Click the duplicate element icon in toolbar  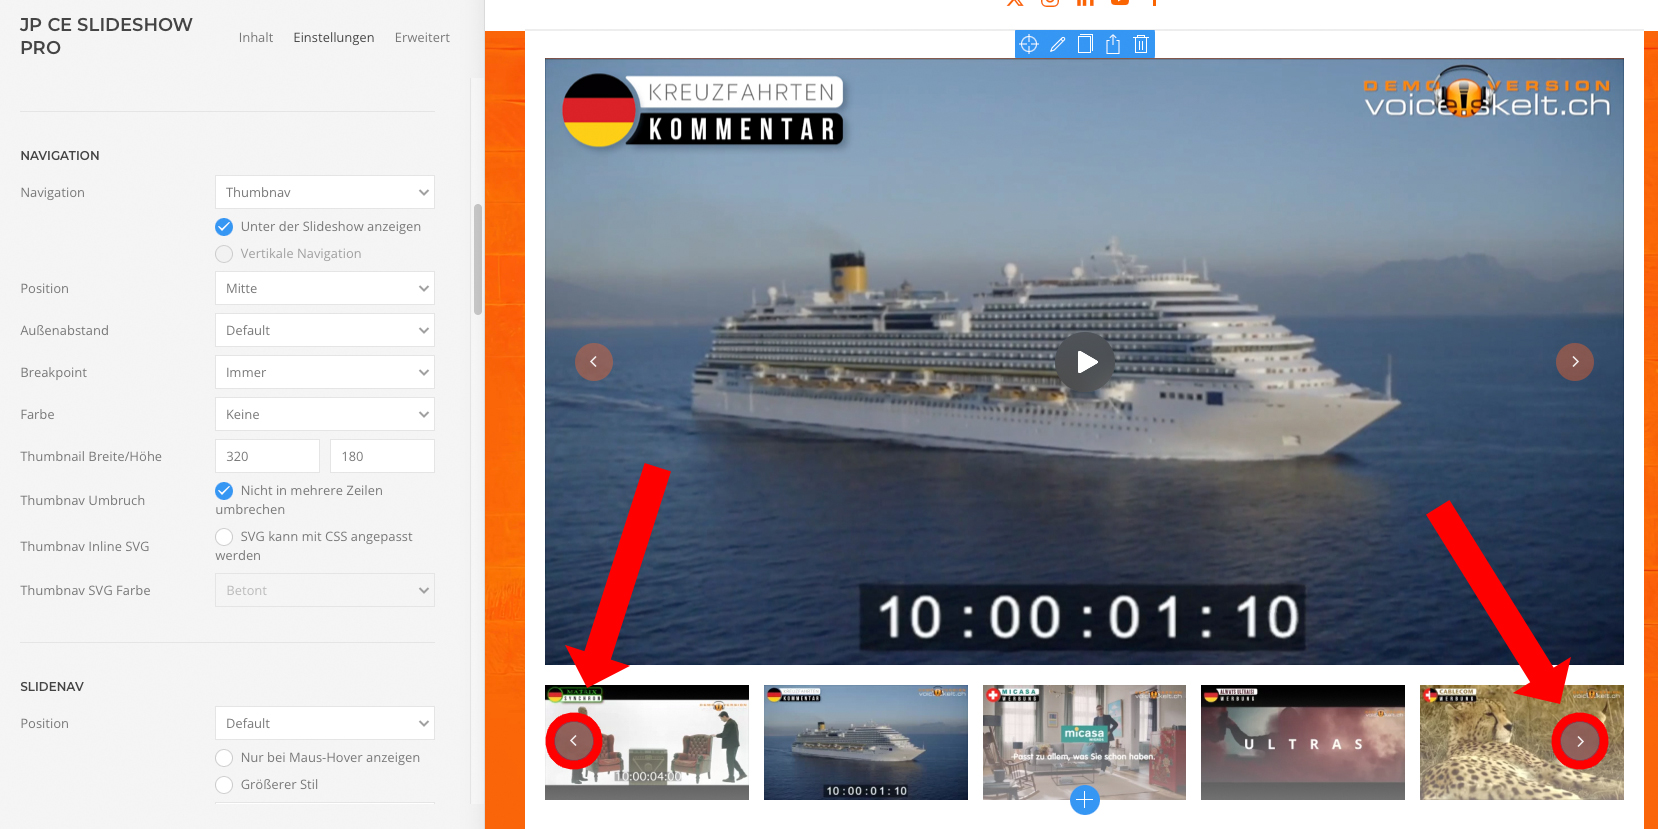1085,44
